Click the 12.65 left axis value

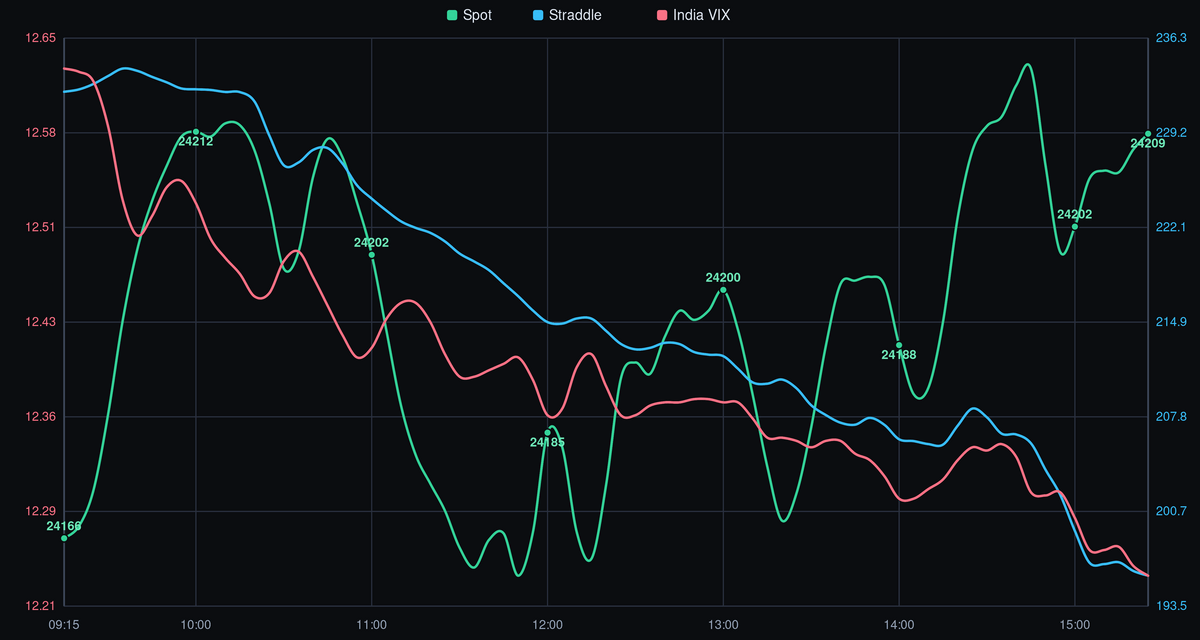tap(41, 38)
